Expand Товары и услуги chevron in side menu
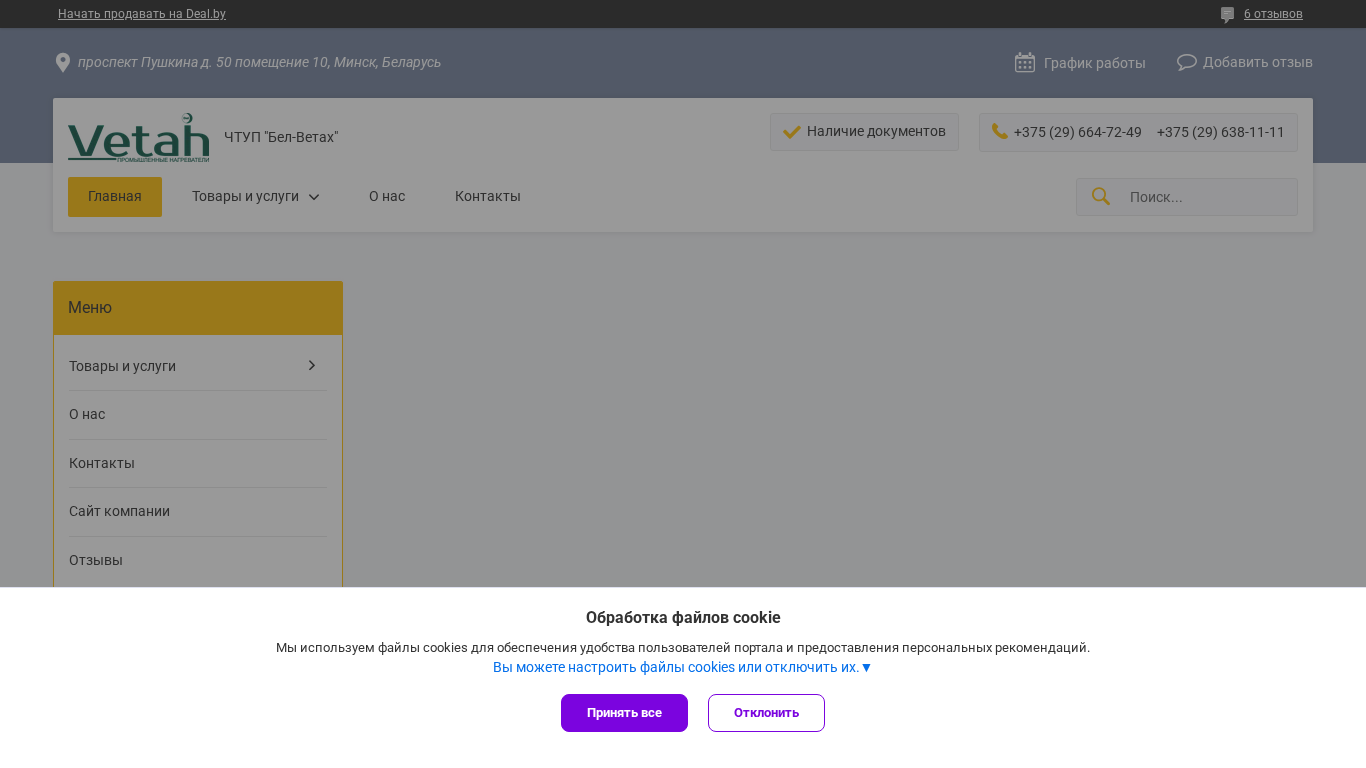Screen dimensions: 1366x768 312,366
